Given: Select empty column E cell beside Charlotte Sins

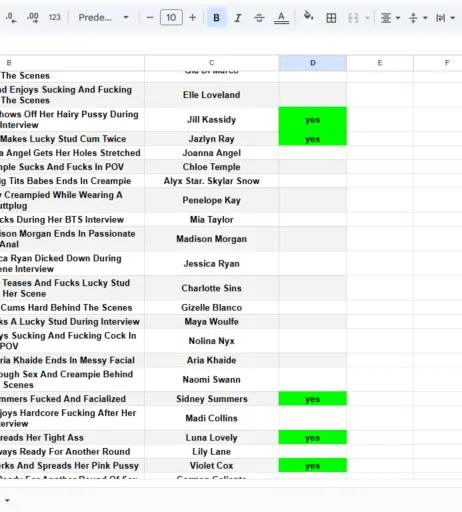Looking at the screenshot, I should click(380, 288).
